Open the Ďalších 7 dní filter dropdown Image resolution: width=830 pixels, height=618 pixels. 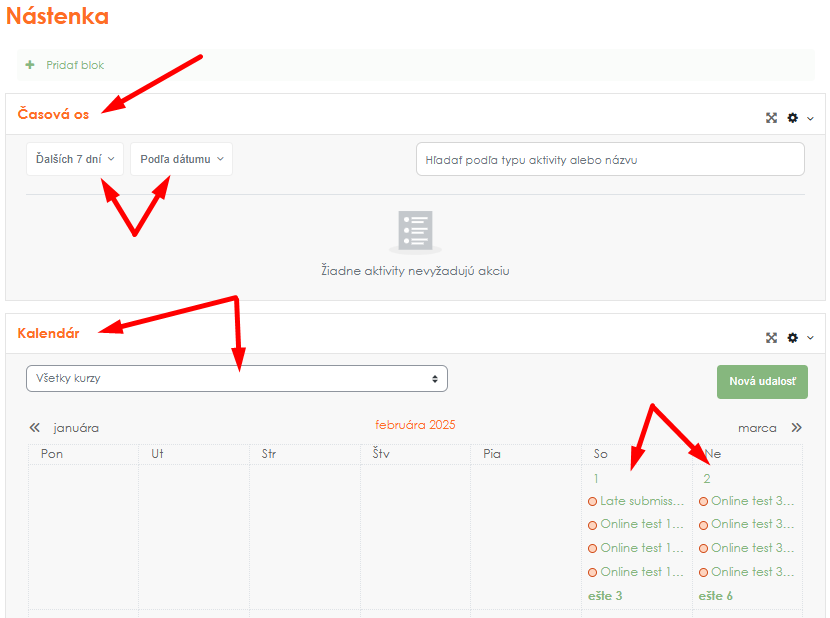coord(75,159)
